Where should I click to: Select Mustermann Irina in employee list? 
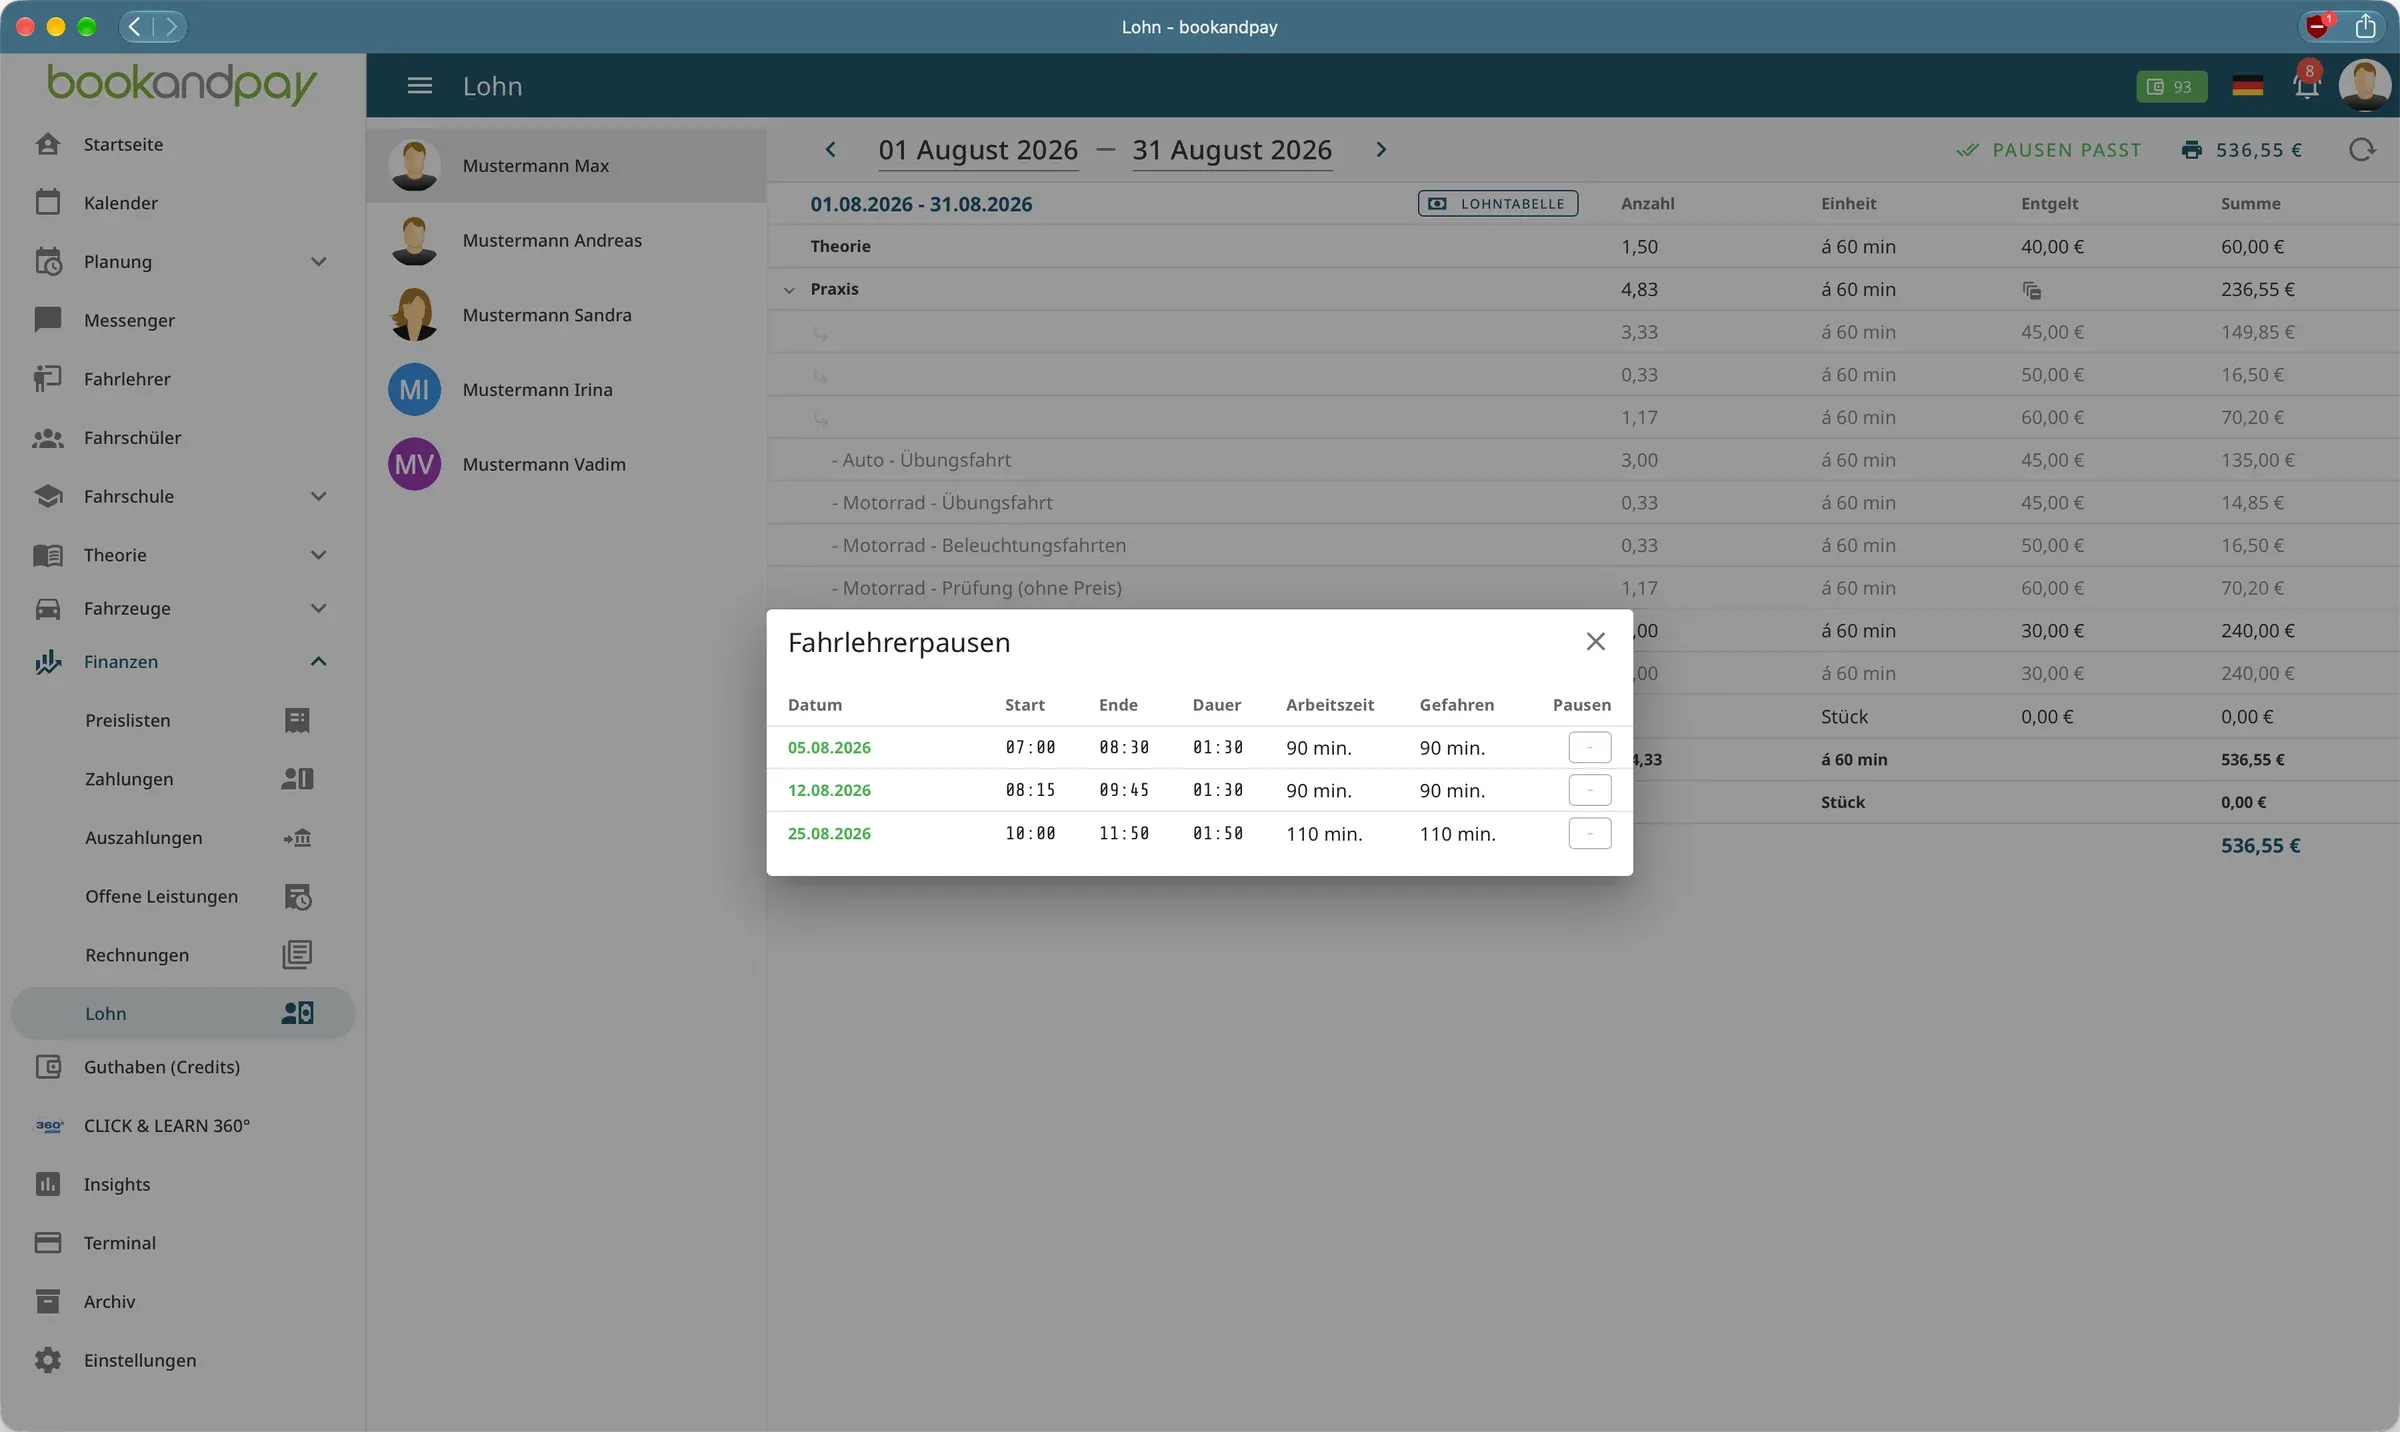[566, 390]
